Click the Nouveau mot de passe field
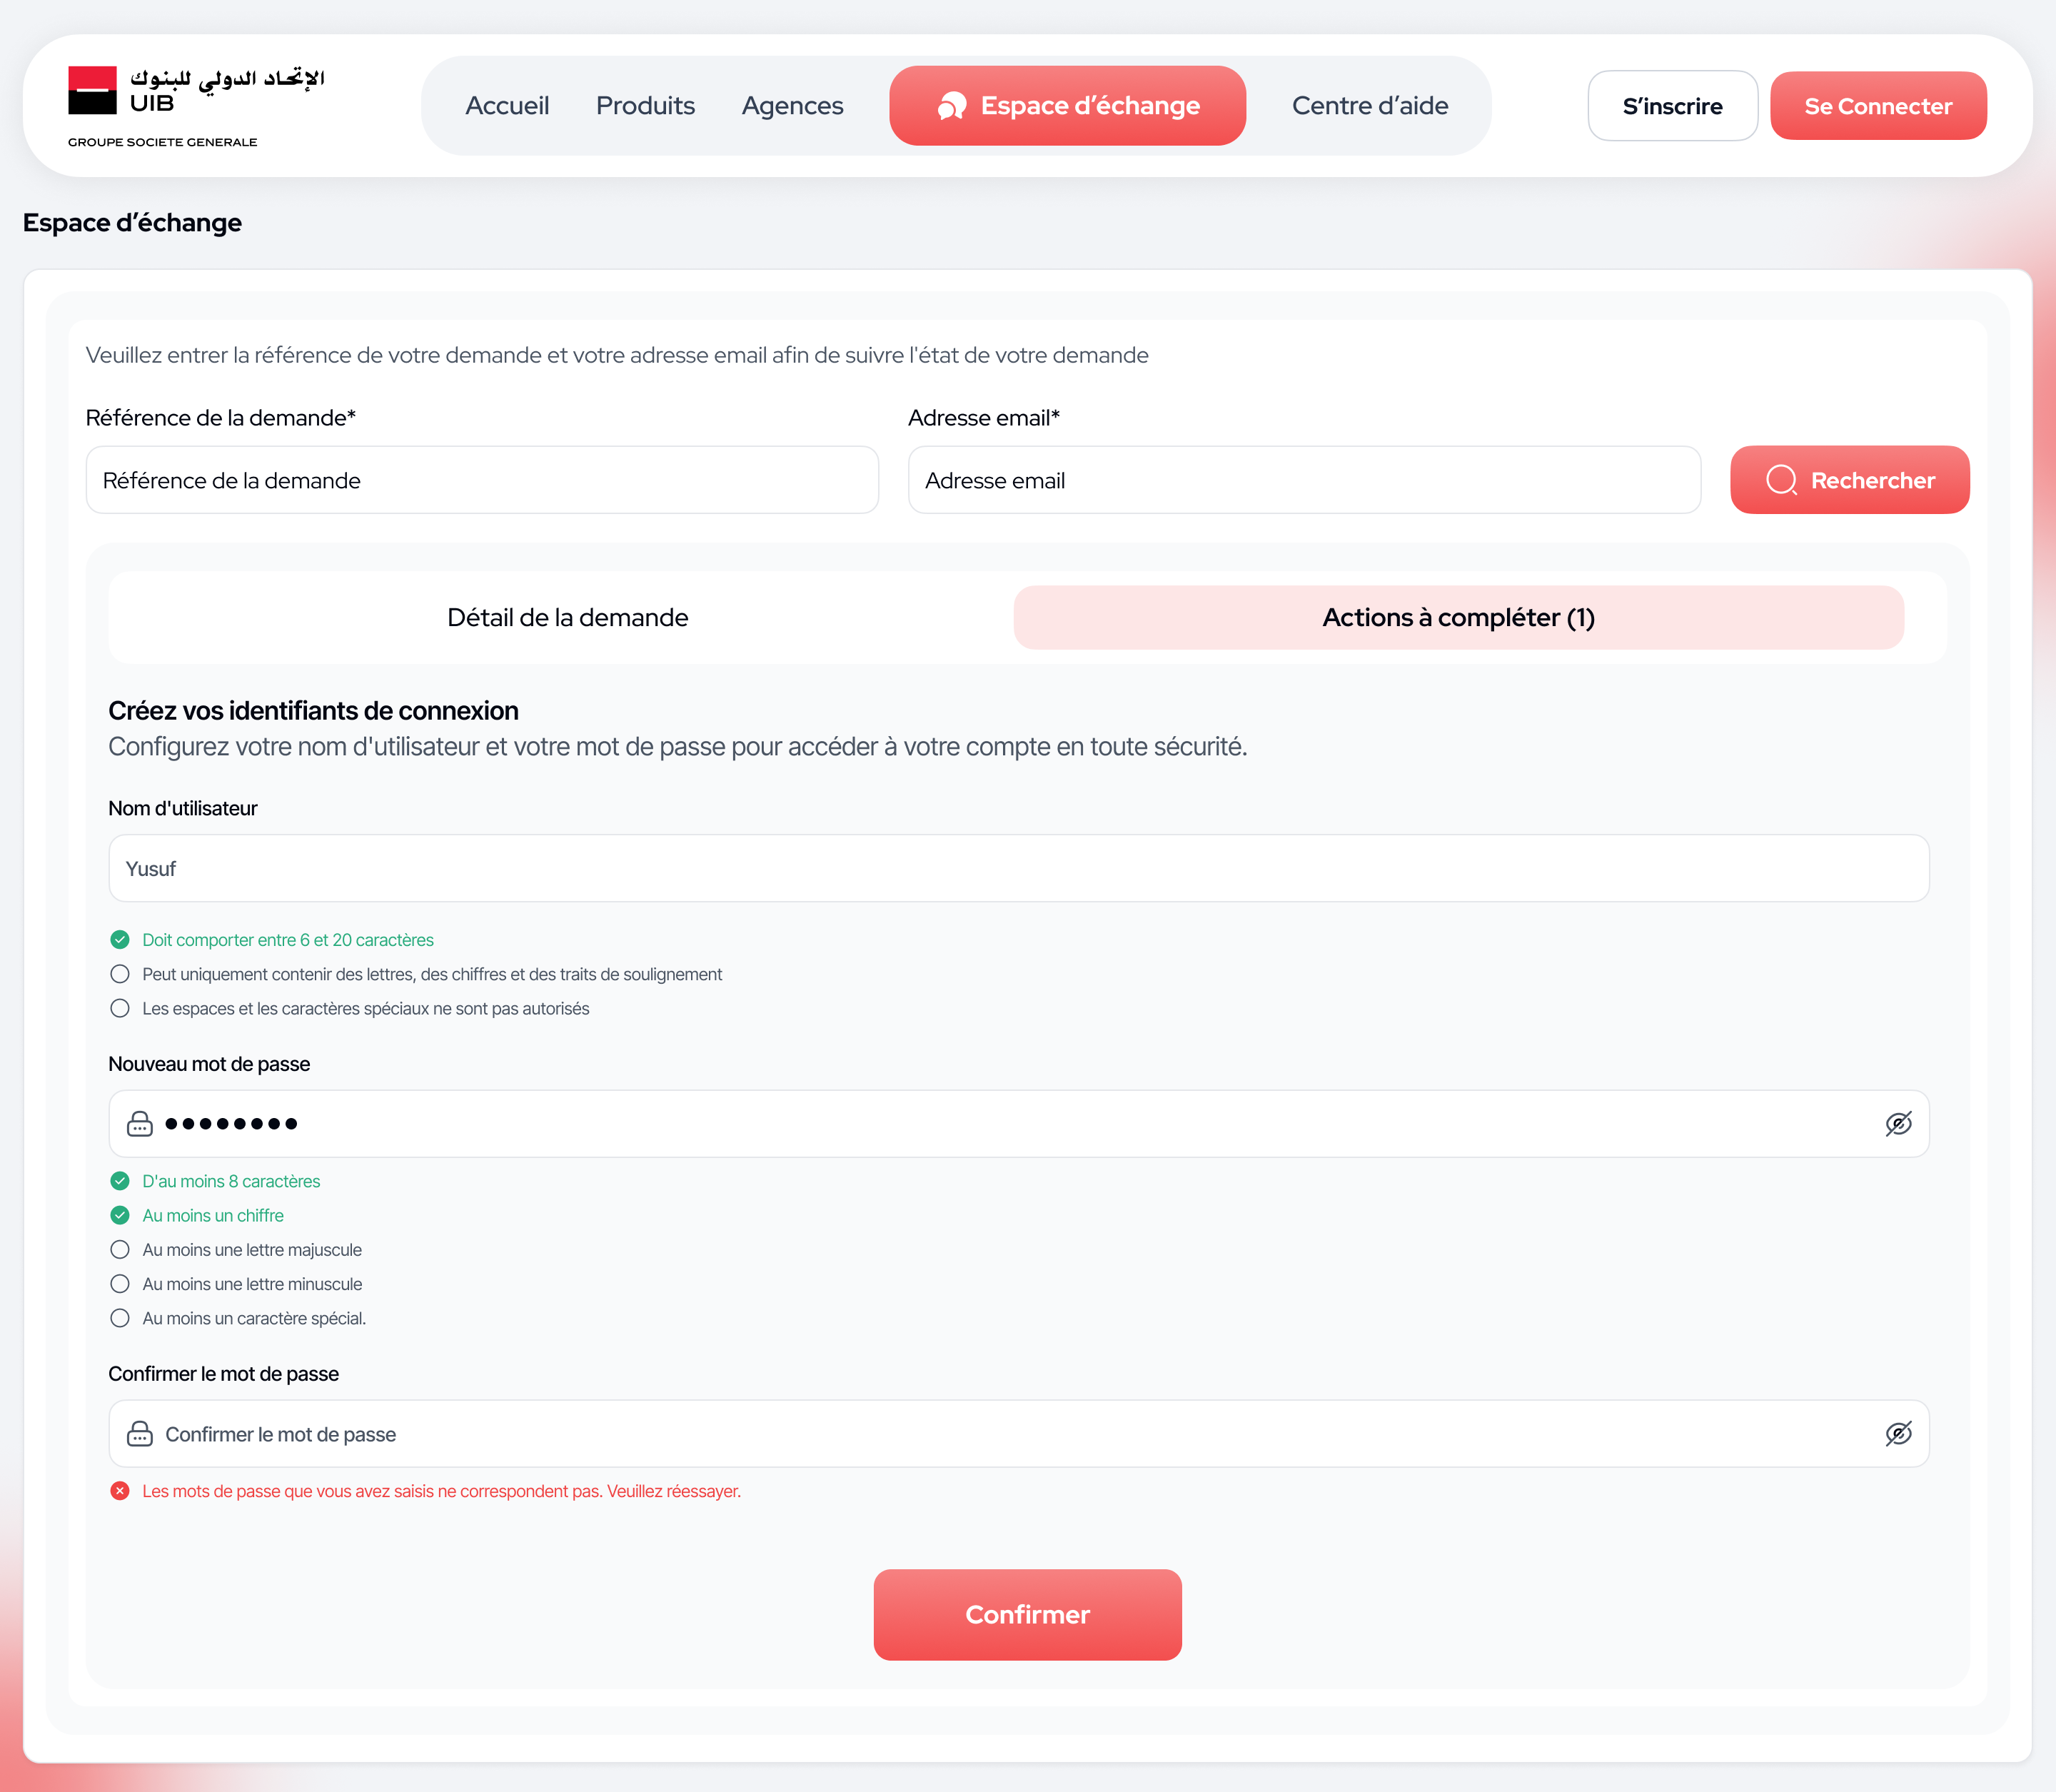 coord(1018,1124)
